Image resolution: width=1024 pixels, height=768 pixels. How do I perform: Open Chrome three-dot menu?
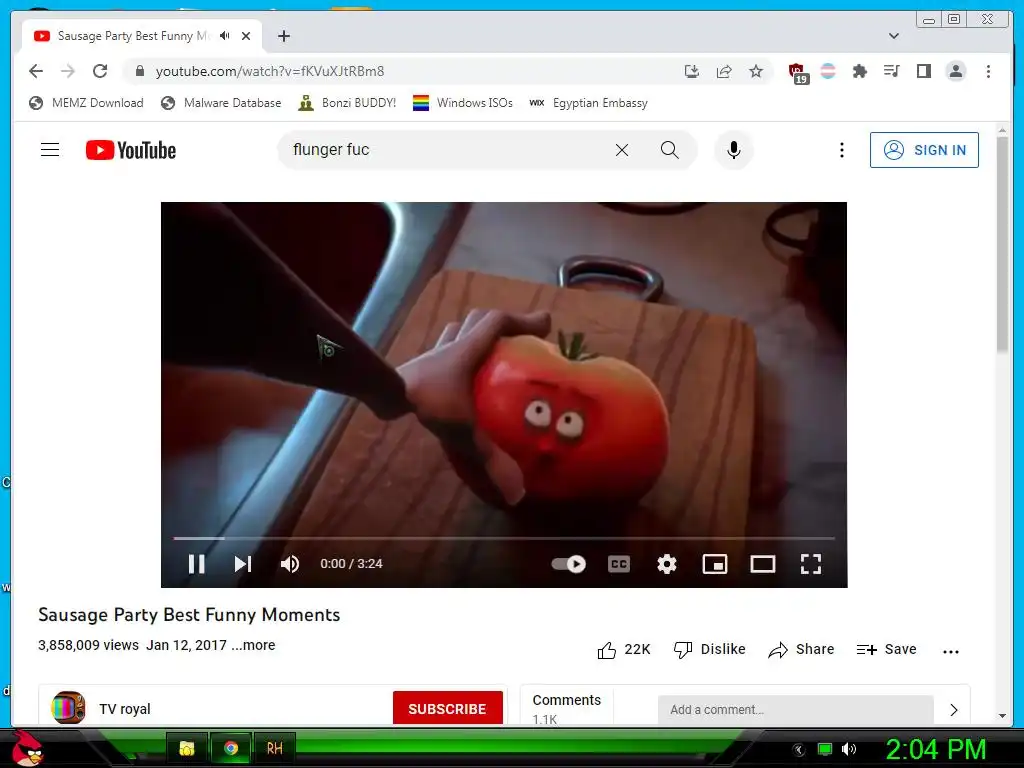click(x=988, y=71)
